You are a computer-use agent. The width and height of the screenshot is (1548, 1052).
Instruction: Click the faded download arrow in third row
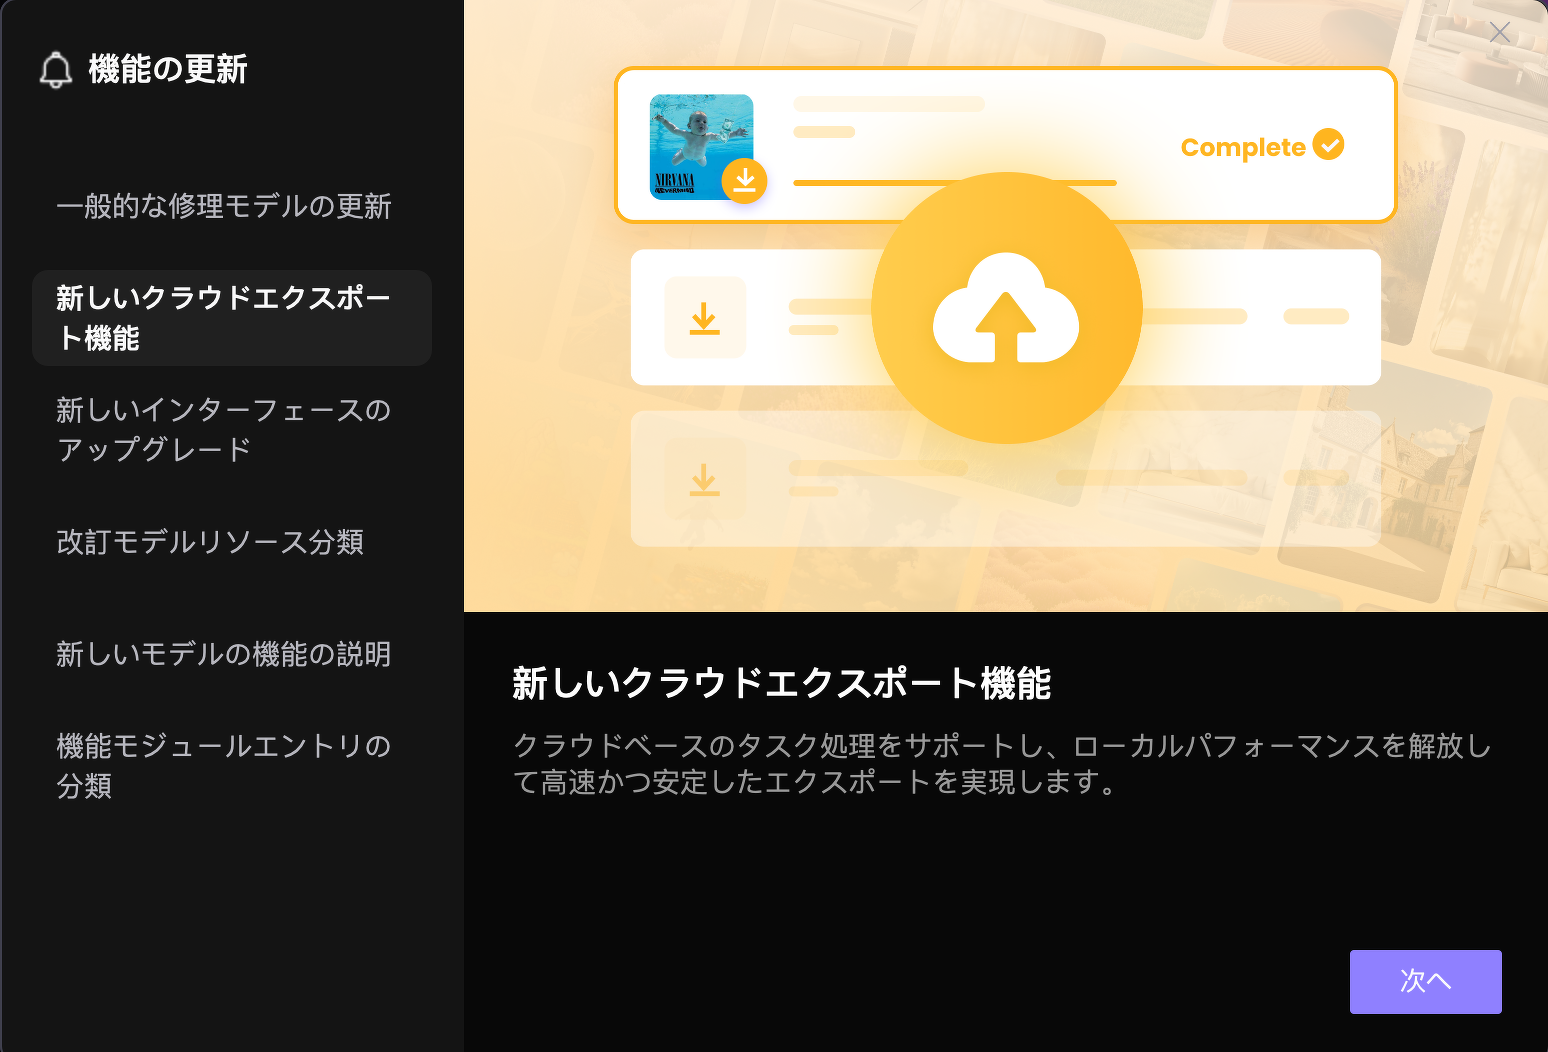pos(705,479)
